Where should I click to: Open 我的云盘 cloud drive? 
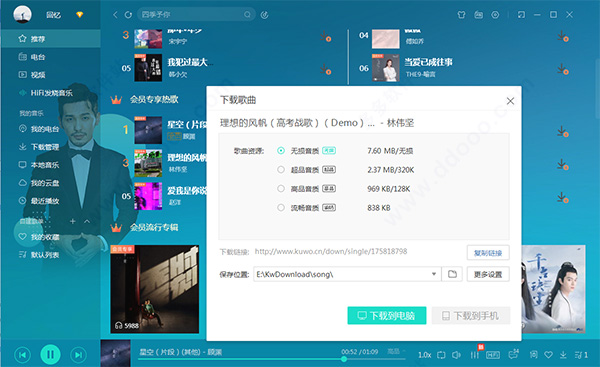(x=40, y=183)
